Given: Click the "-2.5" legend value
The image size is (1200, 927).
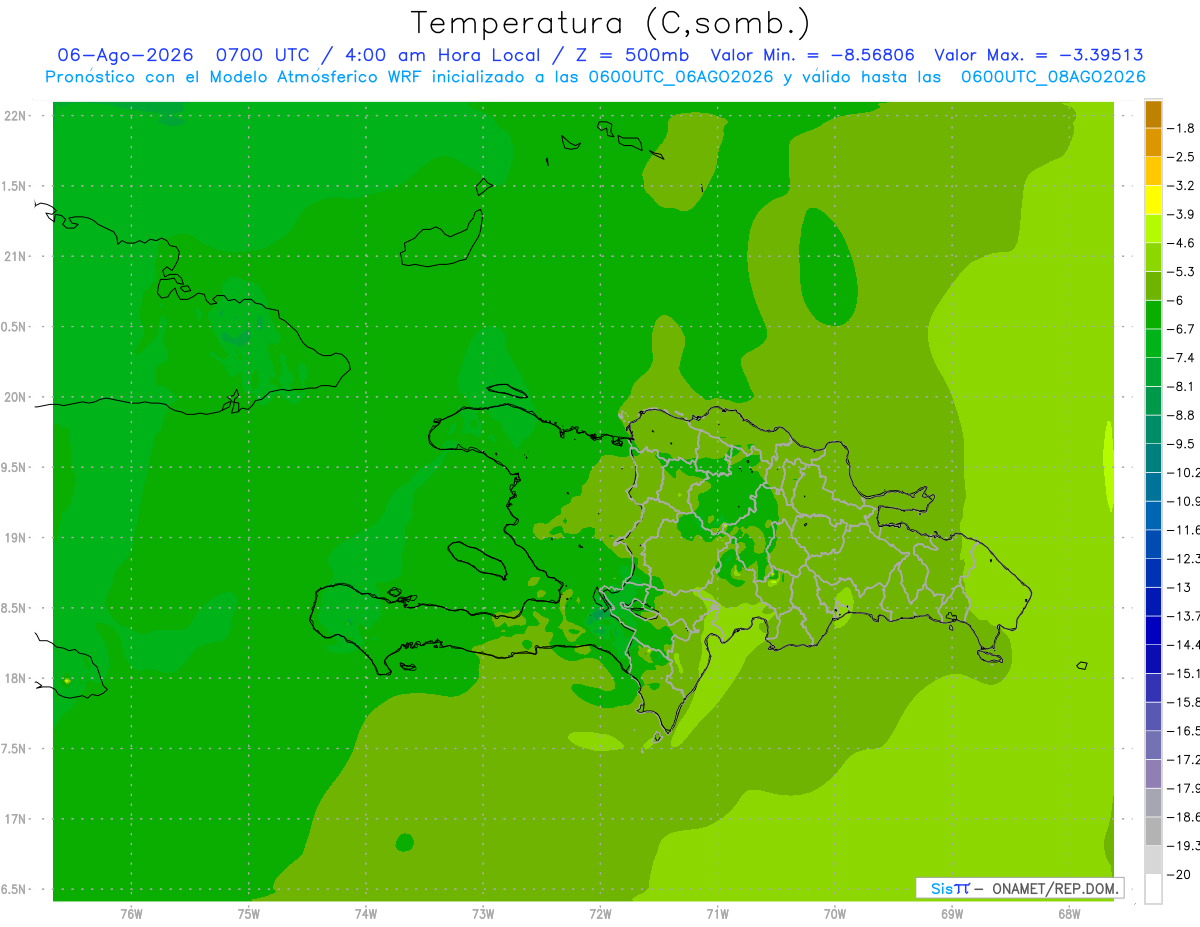Looking at the screenshot, I should pos(1181,157).
